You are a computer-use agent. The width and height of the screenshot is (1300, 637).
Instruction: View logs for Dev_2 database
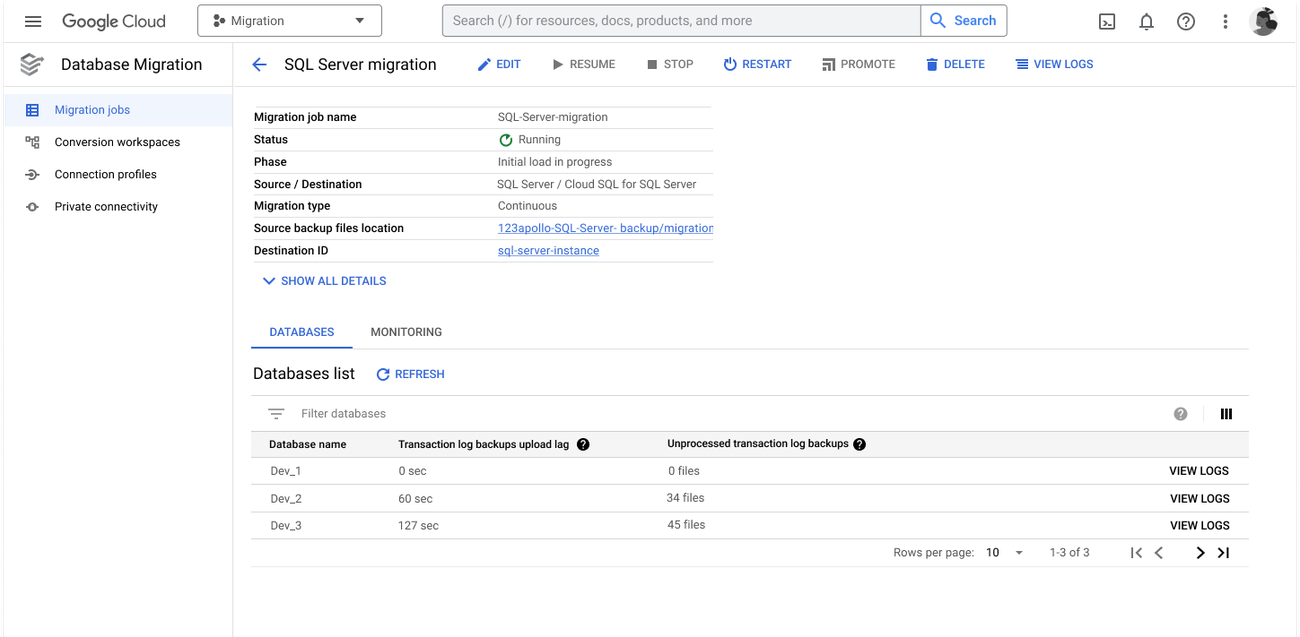[x=1199, y=498]
